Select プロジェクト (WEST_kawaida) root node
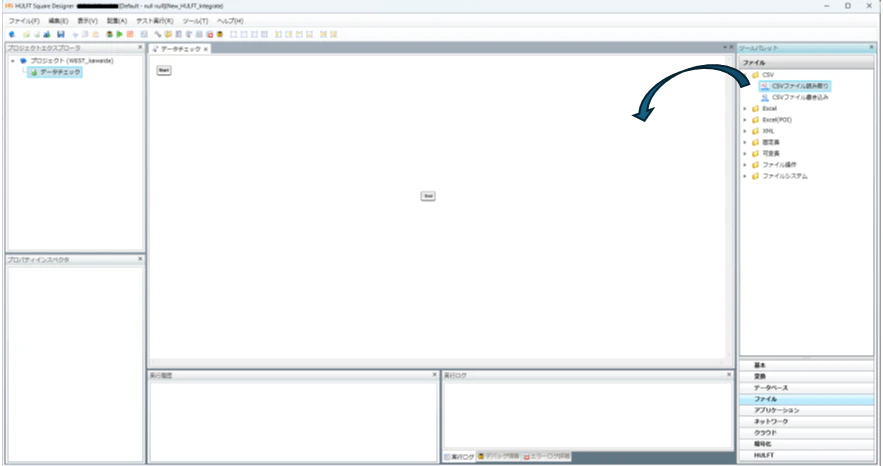This screenshot has height=466, width=883. pyautogui.click(x=72, y=61)
